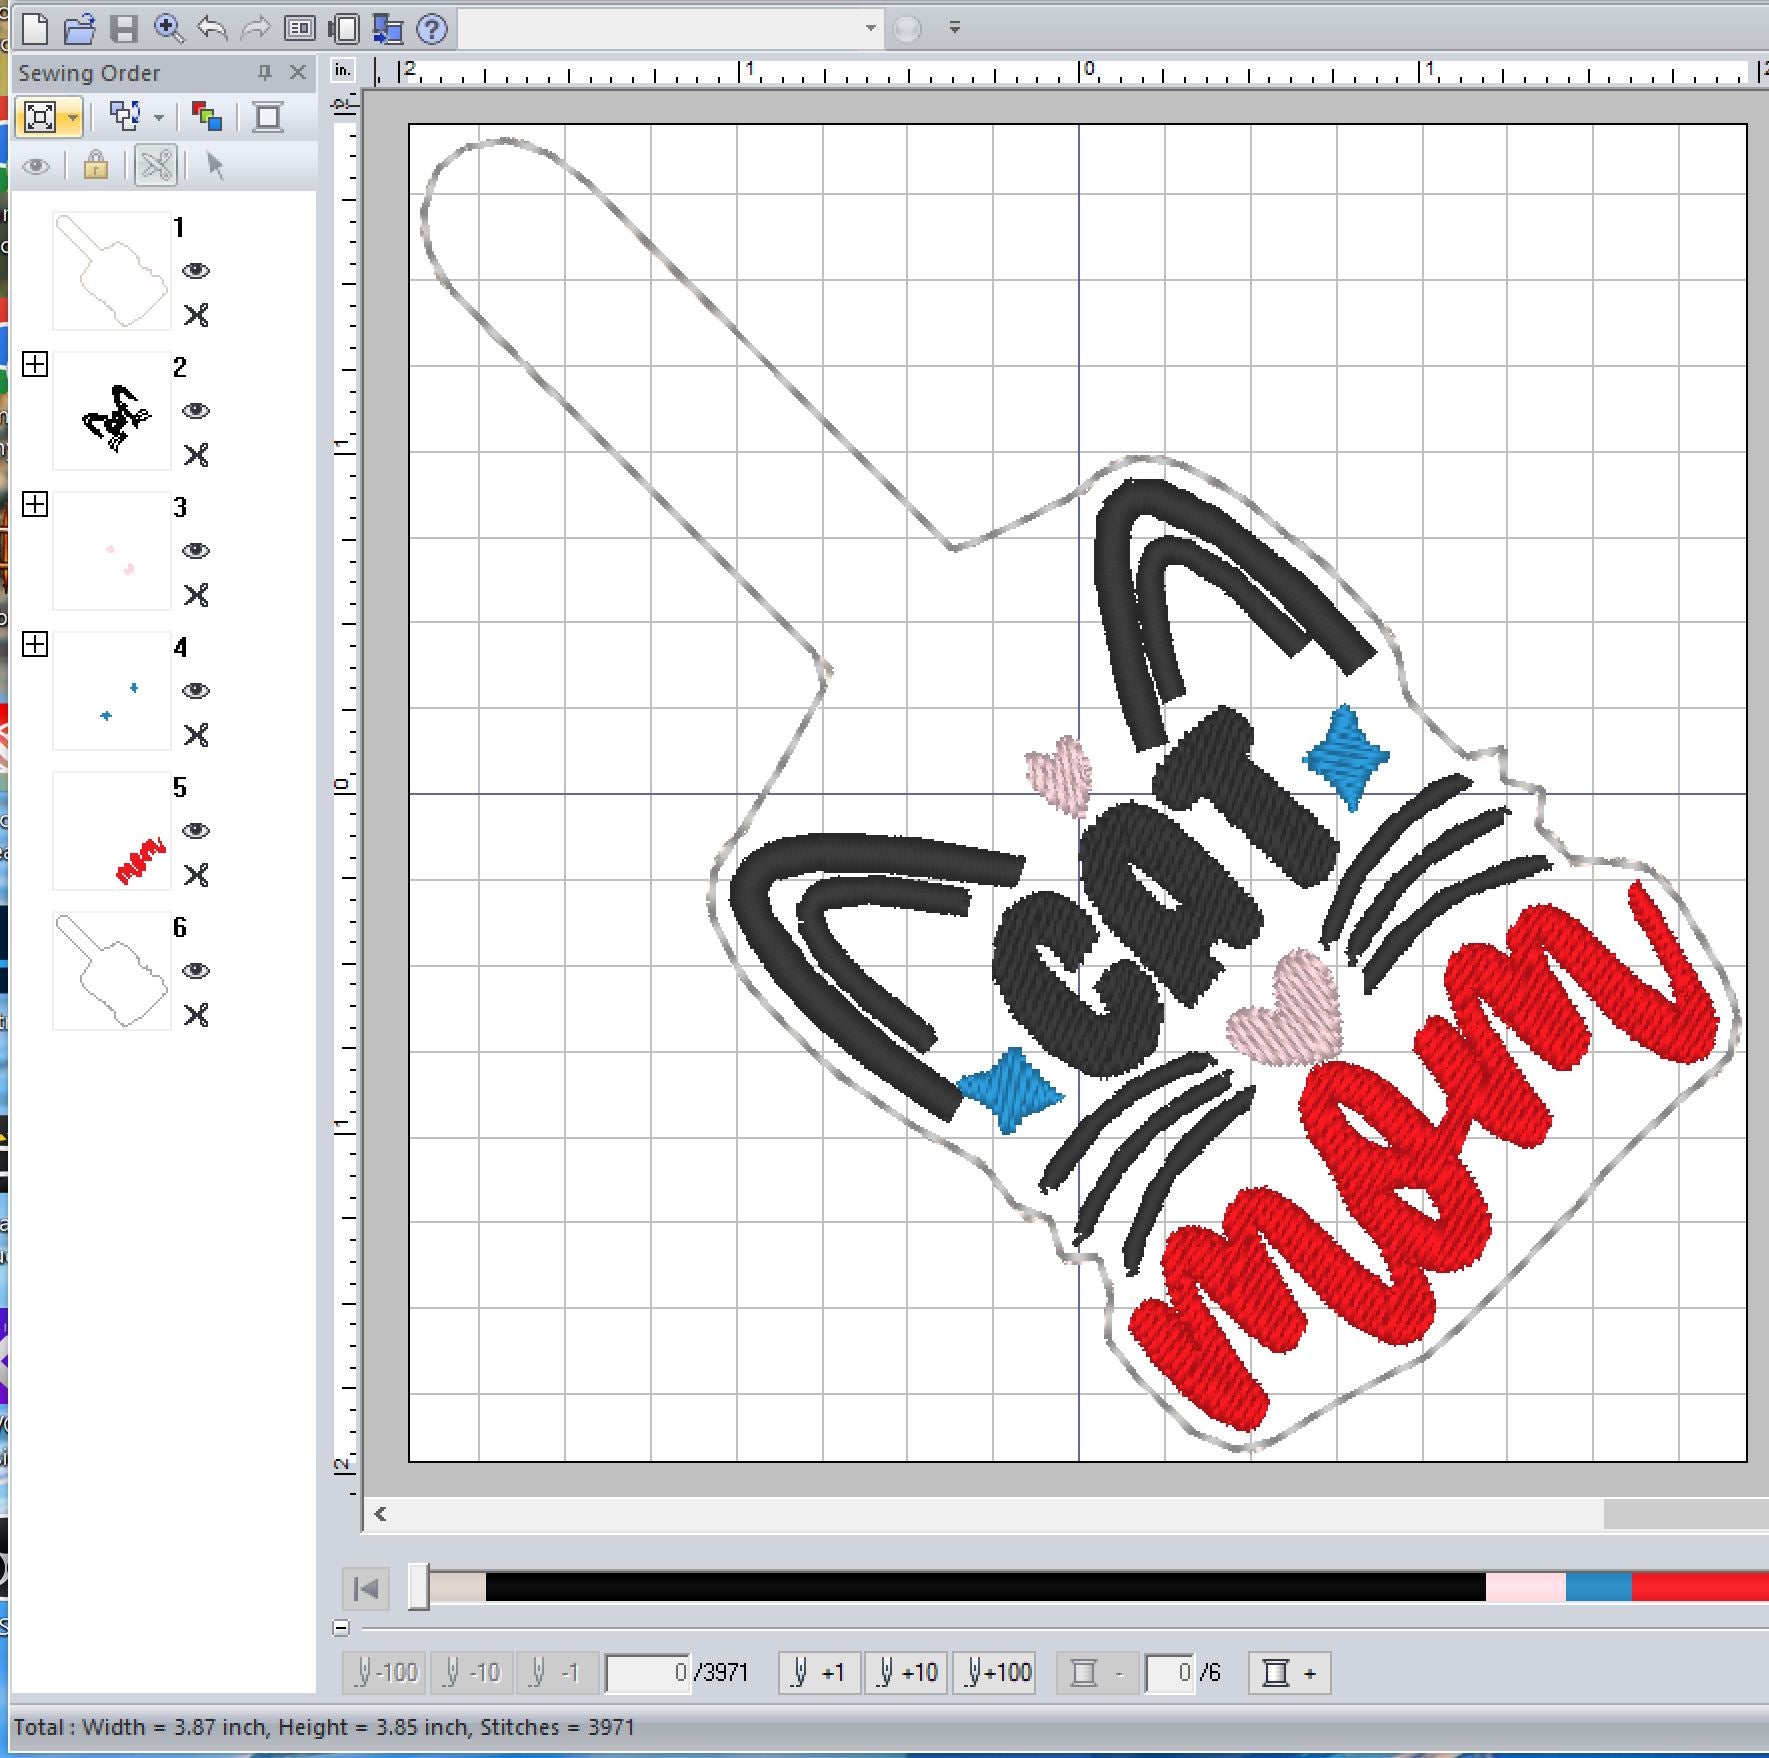Screen dimensions: 1769x1758
Task: Advance stitch simulator by +100 stitches
Action: 997,1672
